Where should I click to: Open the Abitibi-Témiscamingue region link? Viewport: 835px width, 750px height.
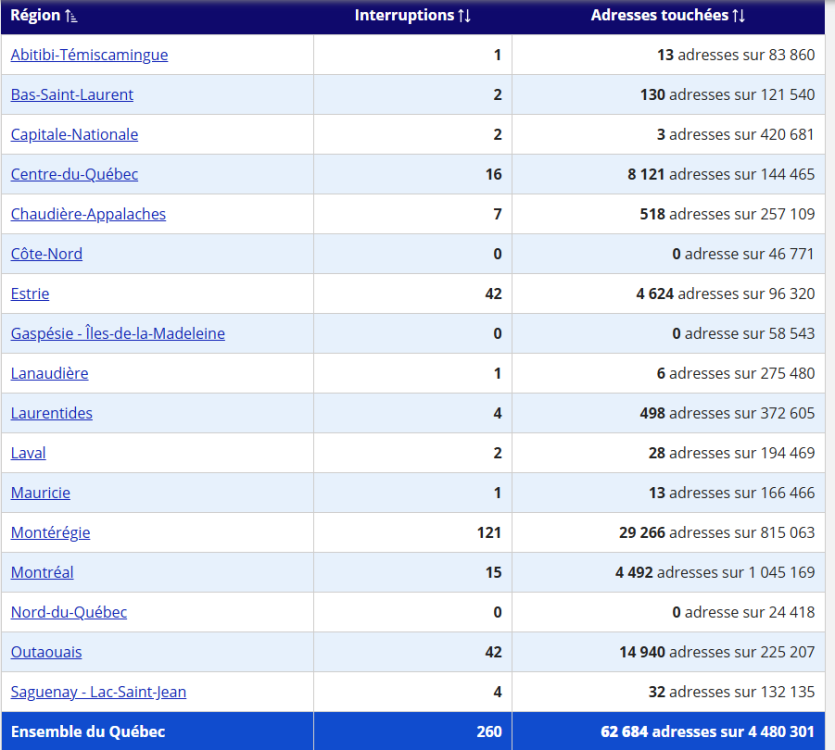pos(89,55)
